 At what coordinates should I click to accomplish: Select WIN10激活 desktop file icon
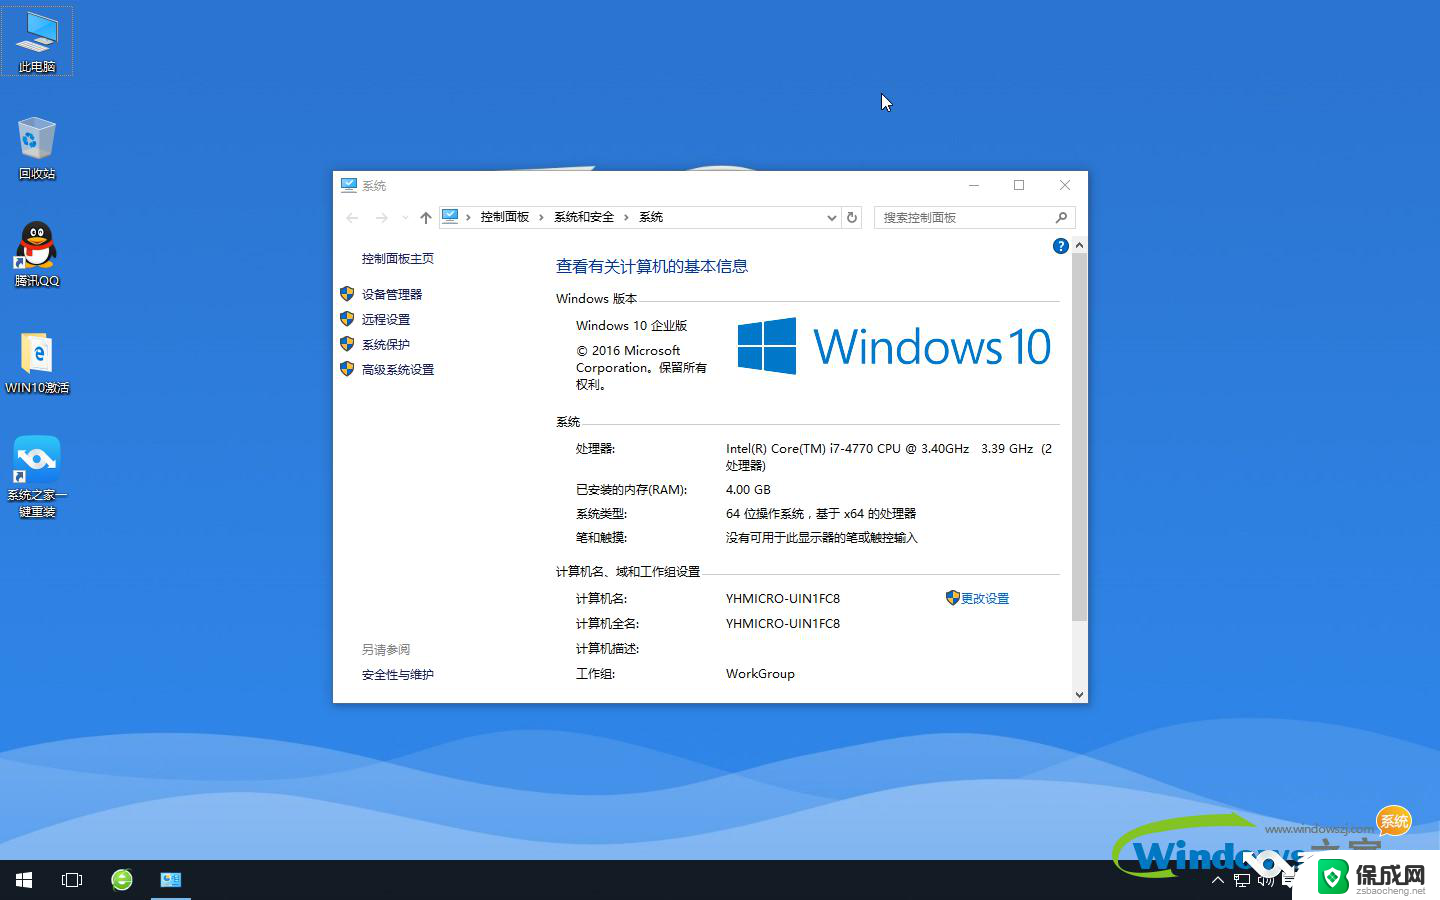tap(37, 362)
